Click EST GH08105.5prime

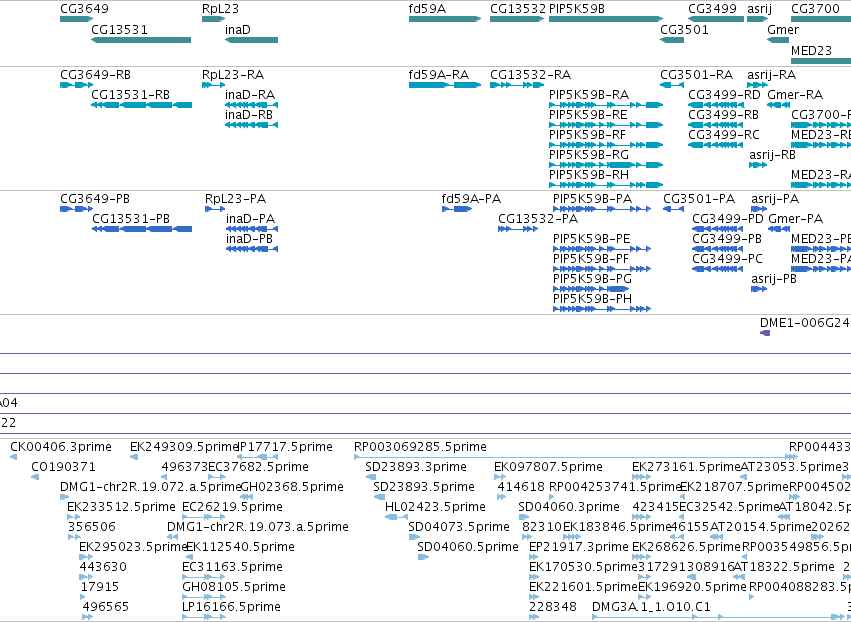[x=234, y=587]
